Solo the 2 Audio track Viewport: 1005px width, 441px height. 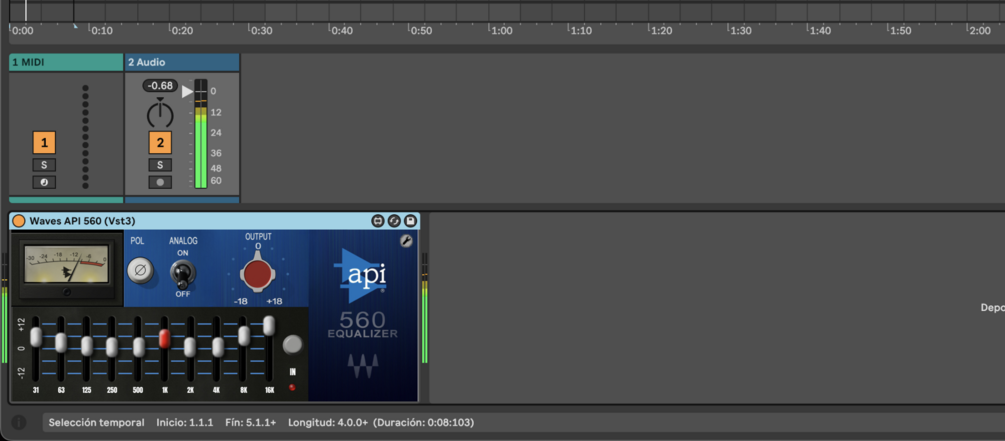pos(160,165)
